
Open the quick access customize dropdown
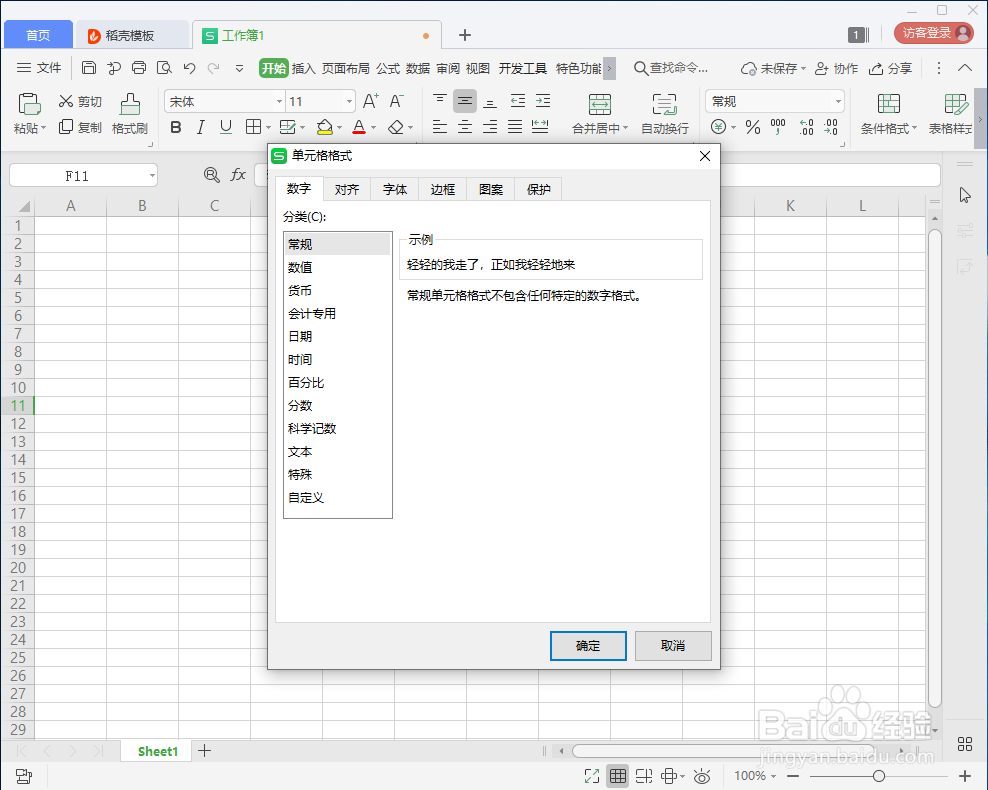239,68
